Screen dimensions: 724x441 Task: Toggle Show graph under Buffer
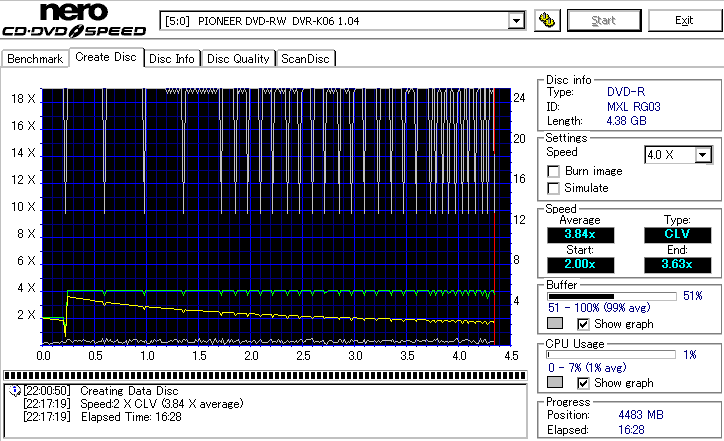point(584,324)
